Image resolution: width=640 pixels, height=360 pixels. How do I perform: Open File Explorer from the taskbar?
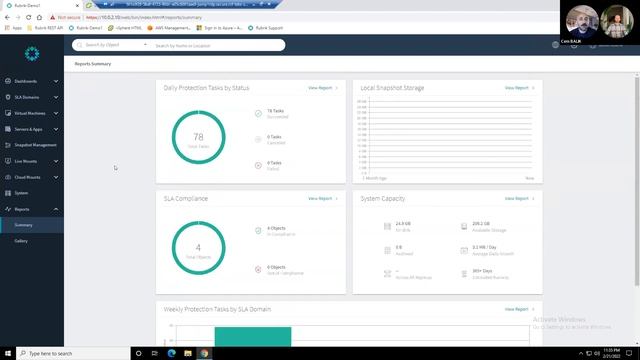(x=188, y=353)
